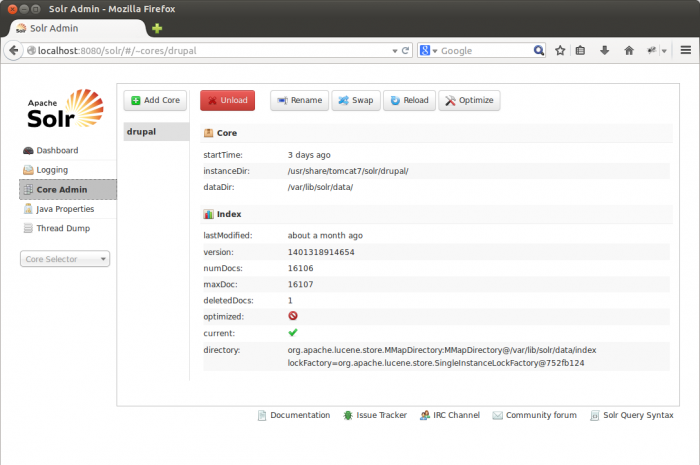Click the Core Admin grid icon
The width and height of the screenshot is (700, 465).
pos(28,189)
